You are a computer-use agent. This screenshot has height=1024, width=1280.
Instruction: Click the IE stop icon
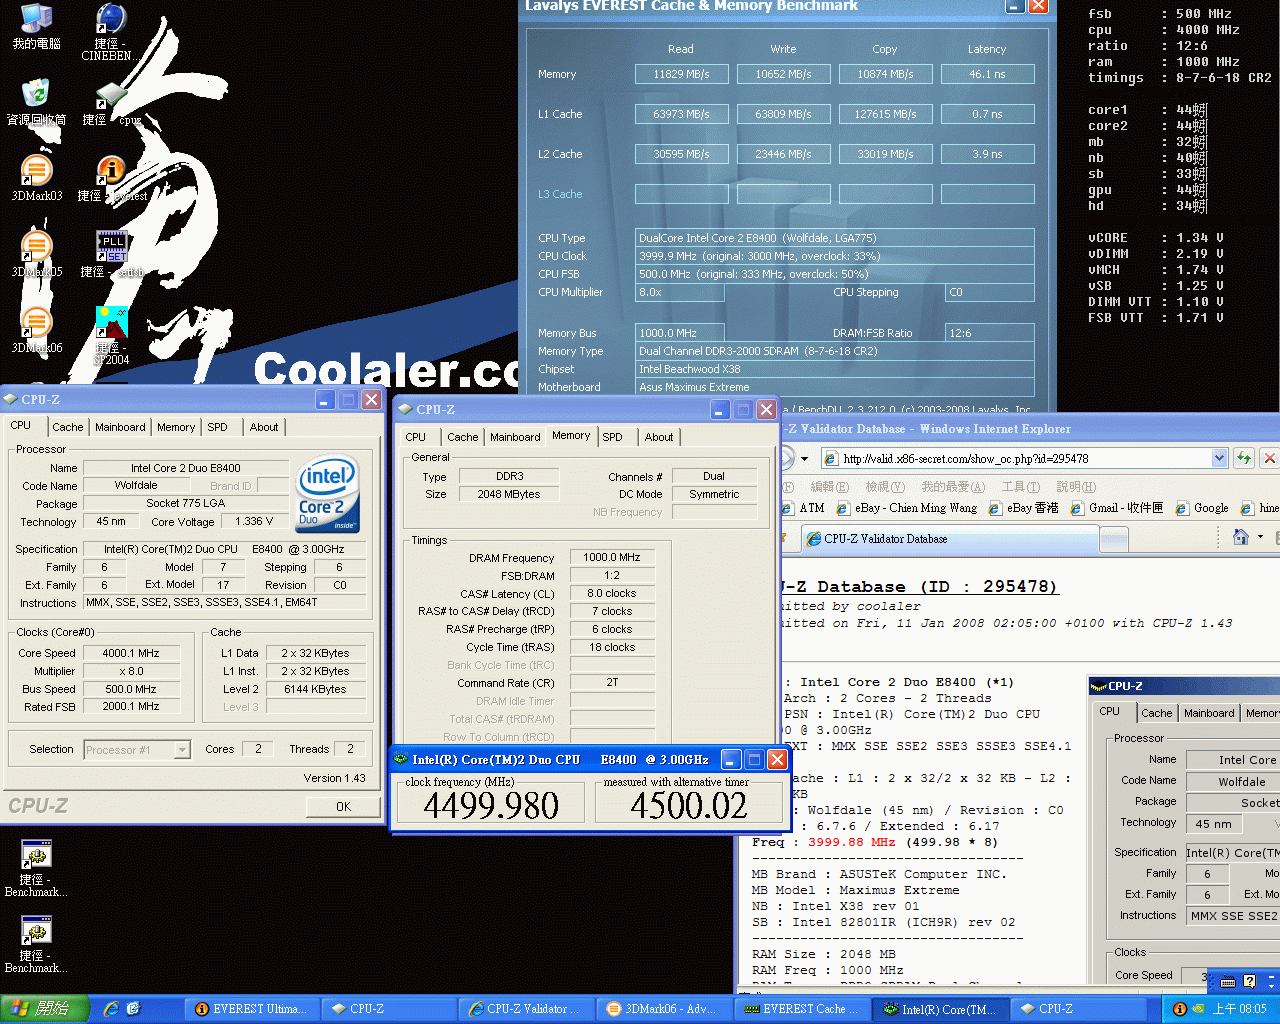[x=1270, y=458]
